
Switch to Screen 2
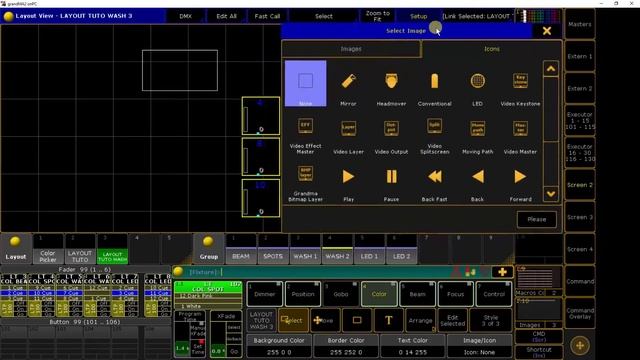580,185
